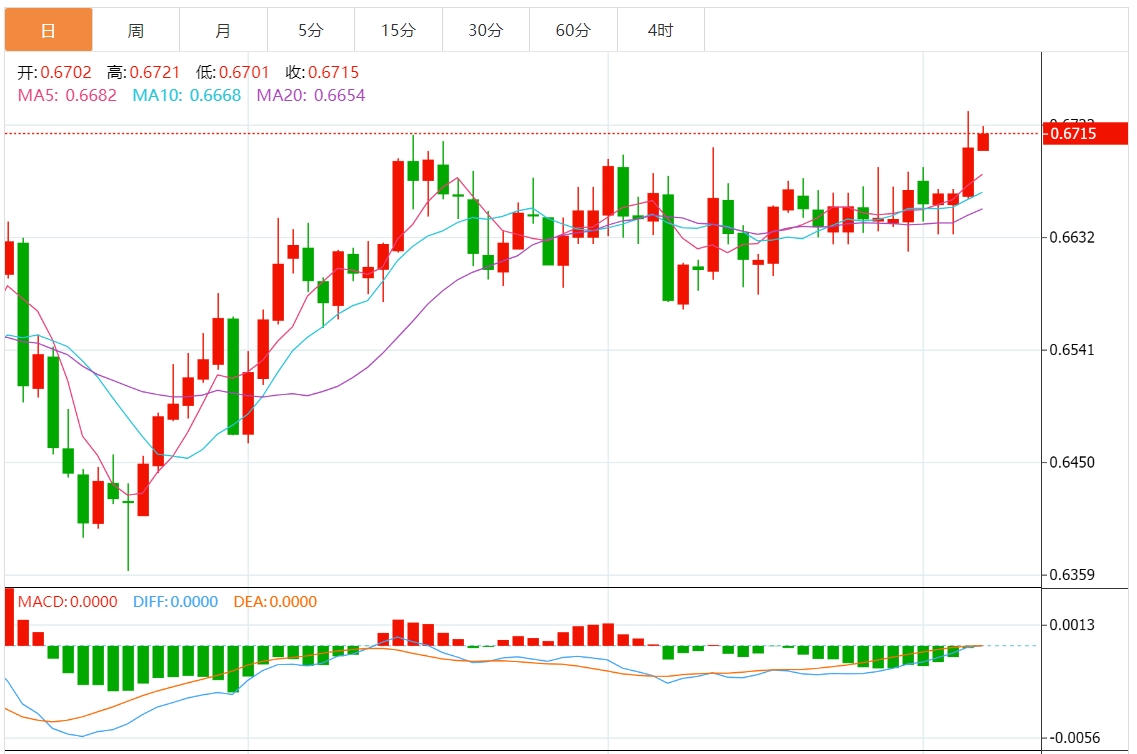The image size is (1137, 754).
Task: Click the rightmost red candlestick
Action: pos(983,141)
